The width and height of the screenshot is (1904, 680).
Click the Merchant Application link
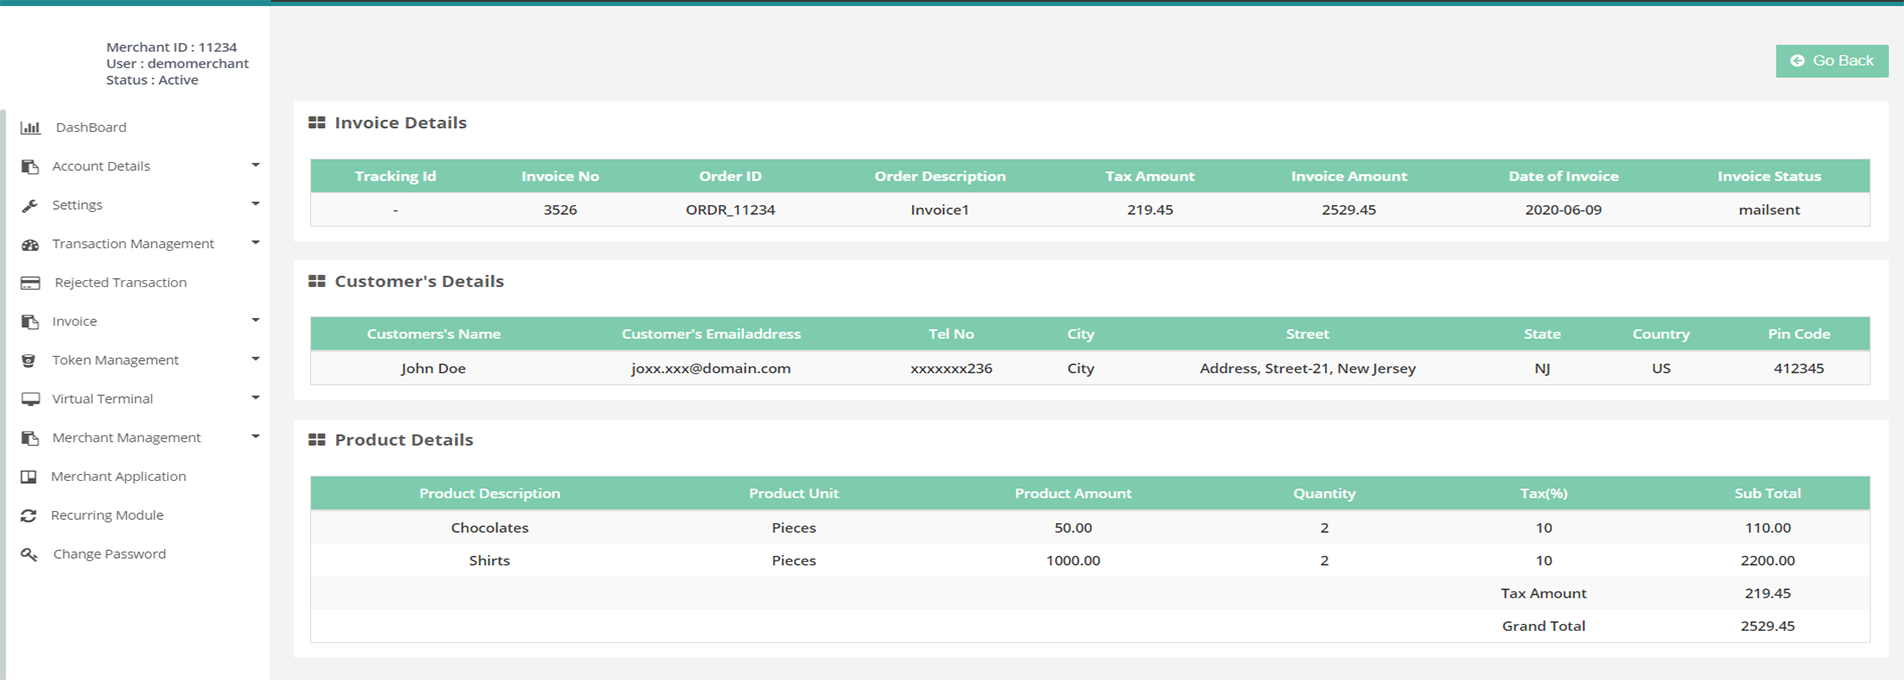pos(118,476)
